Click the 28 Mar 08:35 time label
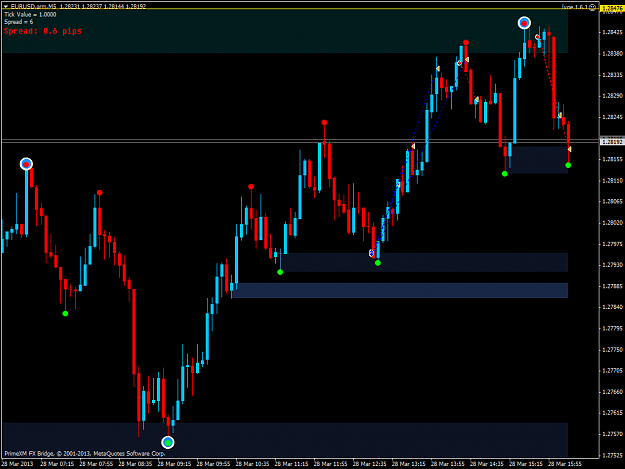Viewport: 625px width, 469px height. click(x=136, y=464)
